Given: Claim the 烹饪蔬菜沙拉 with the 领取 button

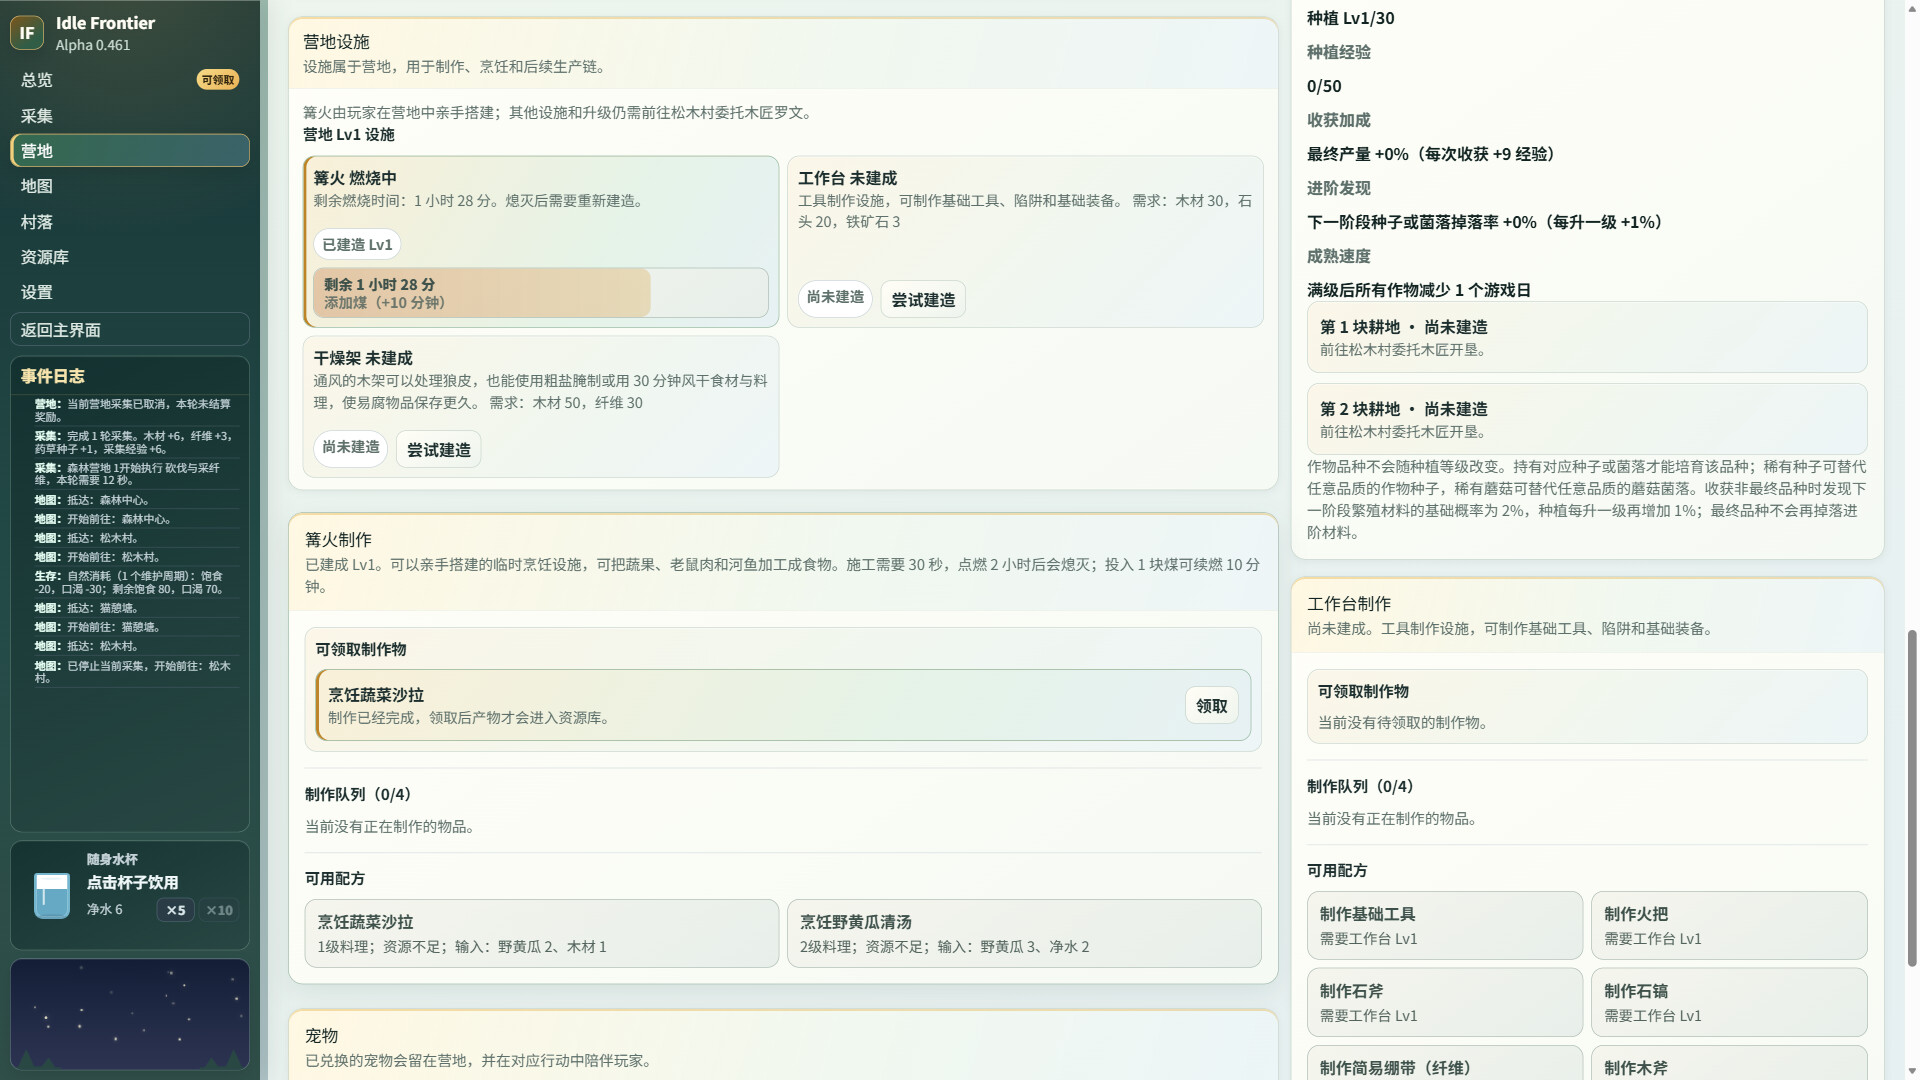Looking at the screenshot, I should point(1212,706).
